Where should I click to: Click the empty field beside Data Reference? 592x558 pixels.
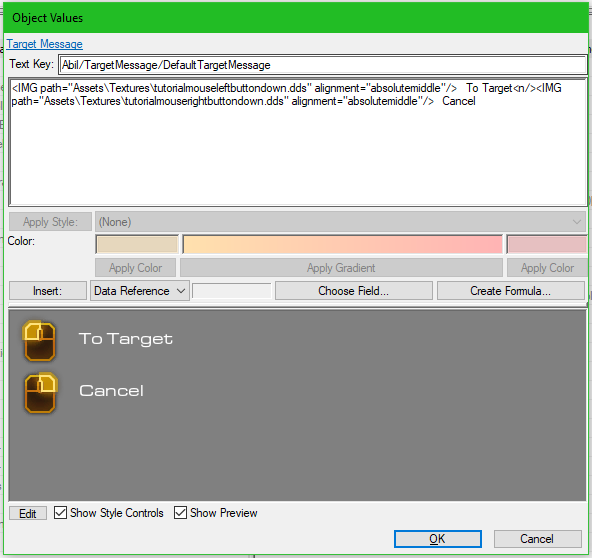point(232,291)
